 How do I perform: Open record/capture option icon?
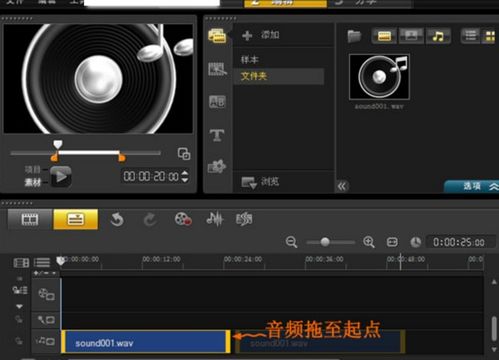(183, 219)
